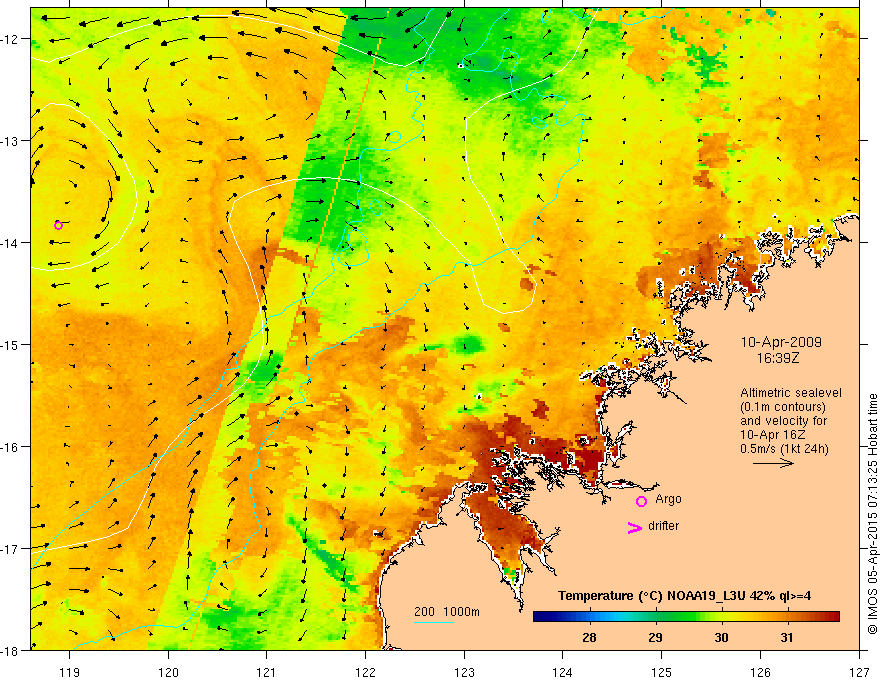Click the longitude label 127
Viewport: 880px width, 680px height.
(859, 672)
